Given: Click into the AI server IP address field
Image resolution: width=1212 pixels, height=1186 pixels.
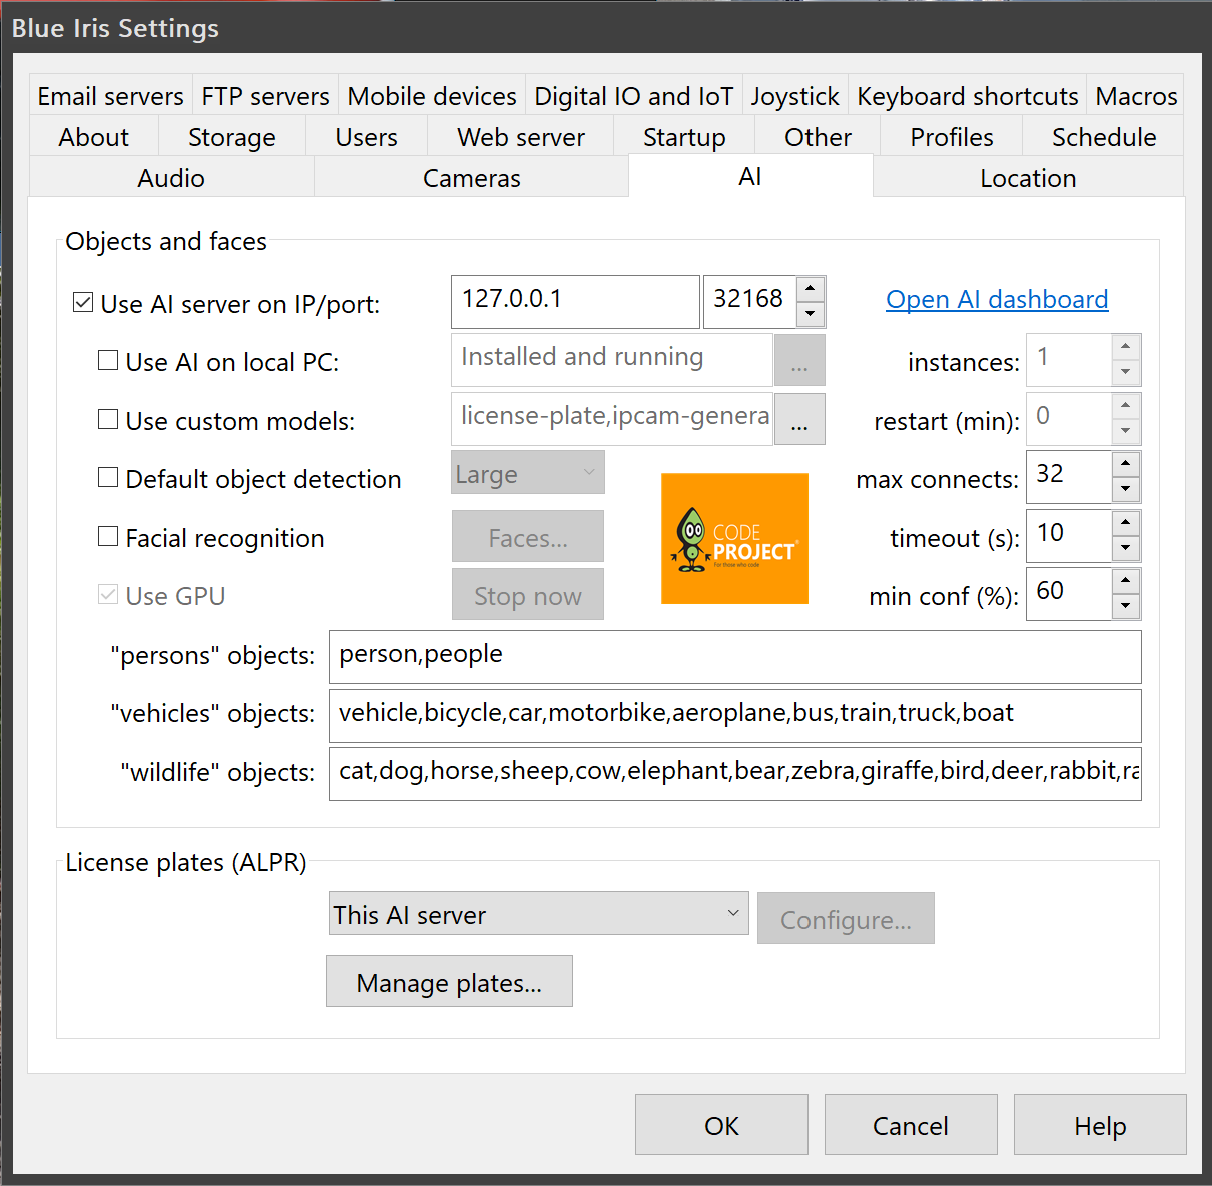Looking at the screenshot, I should click(574, 301).
